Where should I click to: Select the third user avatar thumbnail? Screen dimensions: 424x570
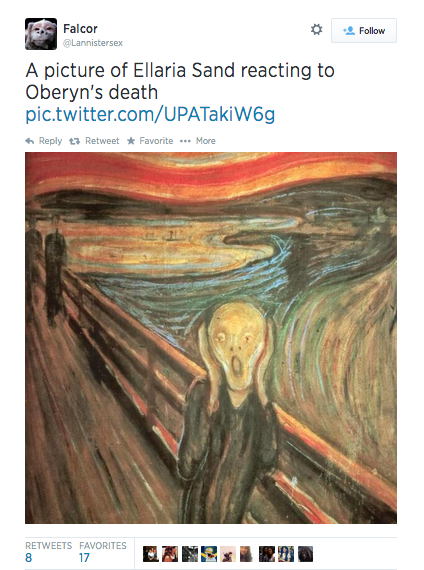[x=189, y=554]
